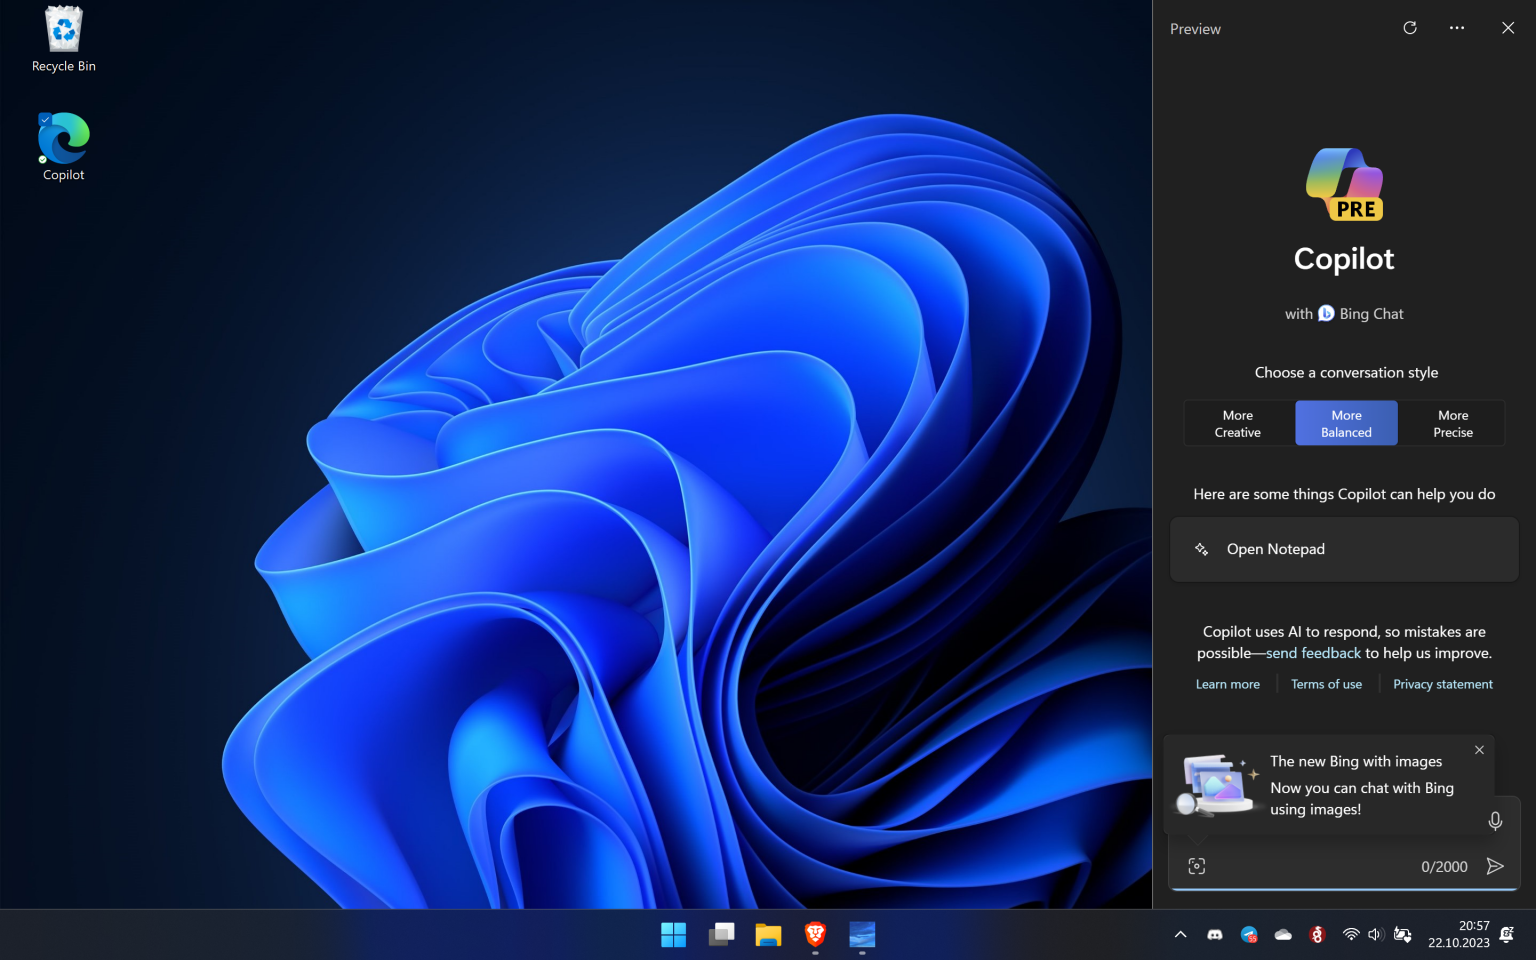Click the Choose a conversation style heading
This screenshot has height=960, width=1536.
point(1346,372)
